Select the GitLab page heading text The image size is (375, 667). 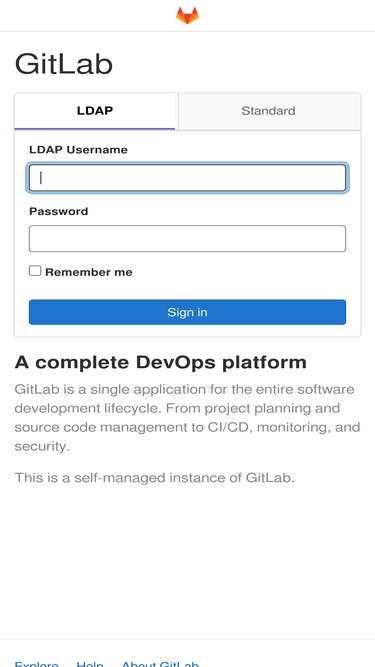(64, 64)
